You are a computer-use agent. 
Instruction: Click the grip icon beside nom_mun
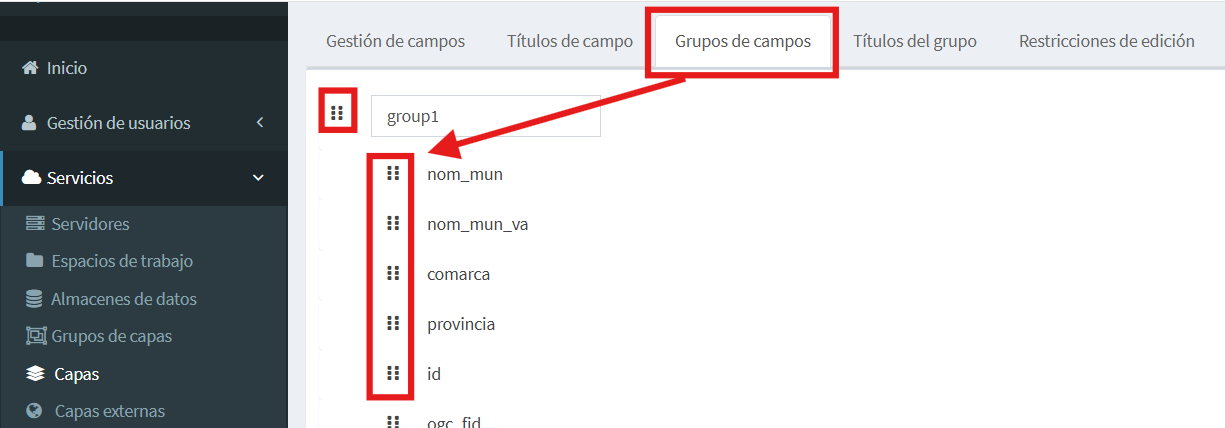point(393,173)
